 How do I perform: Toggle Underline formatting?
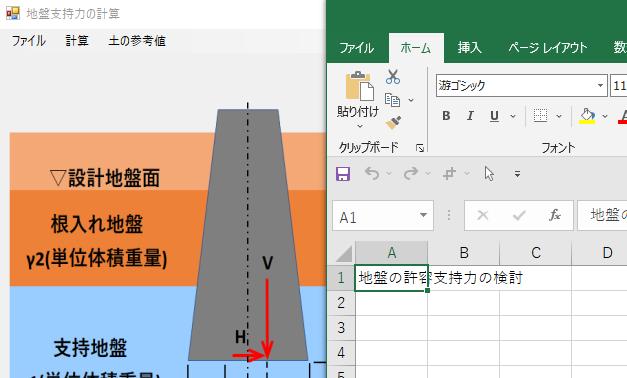pos(494,116)
